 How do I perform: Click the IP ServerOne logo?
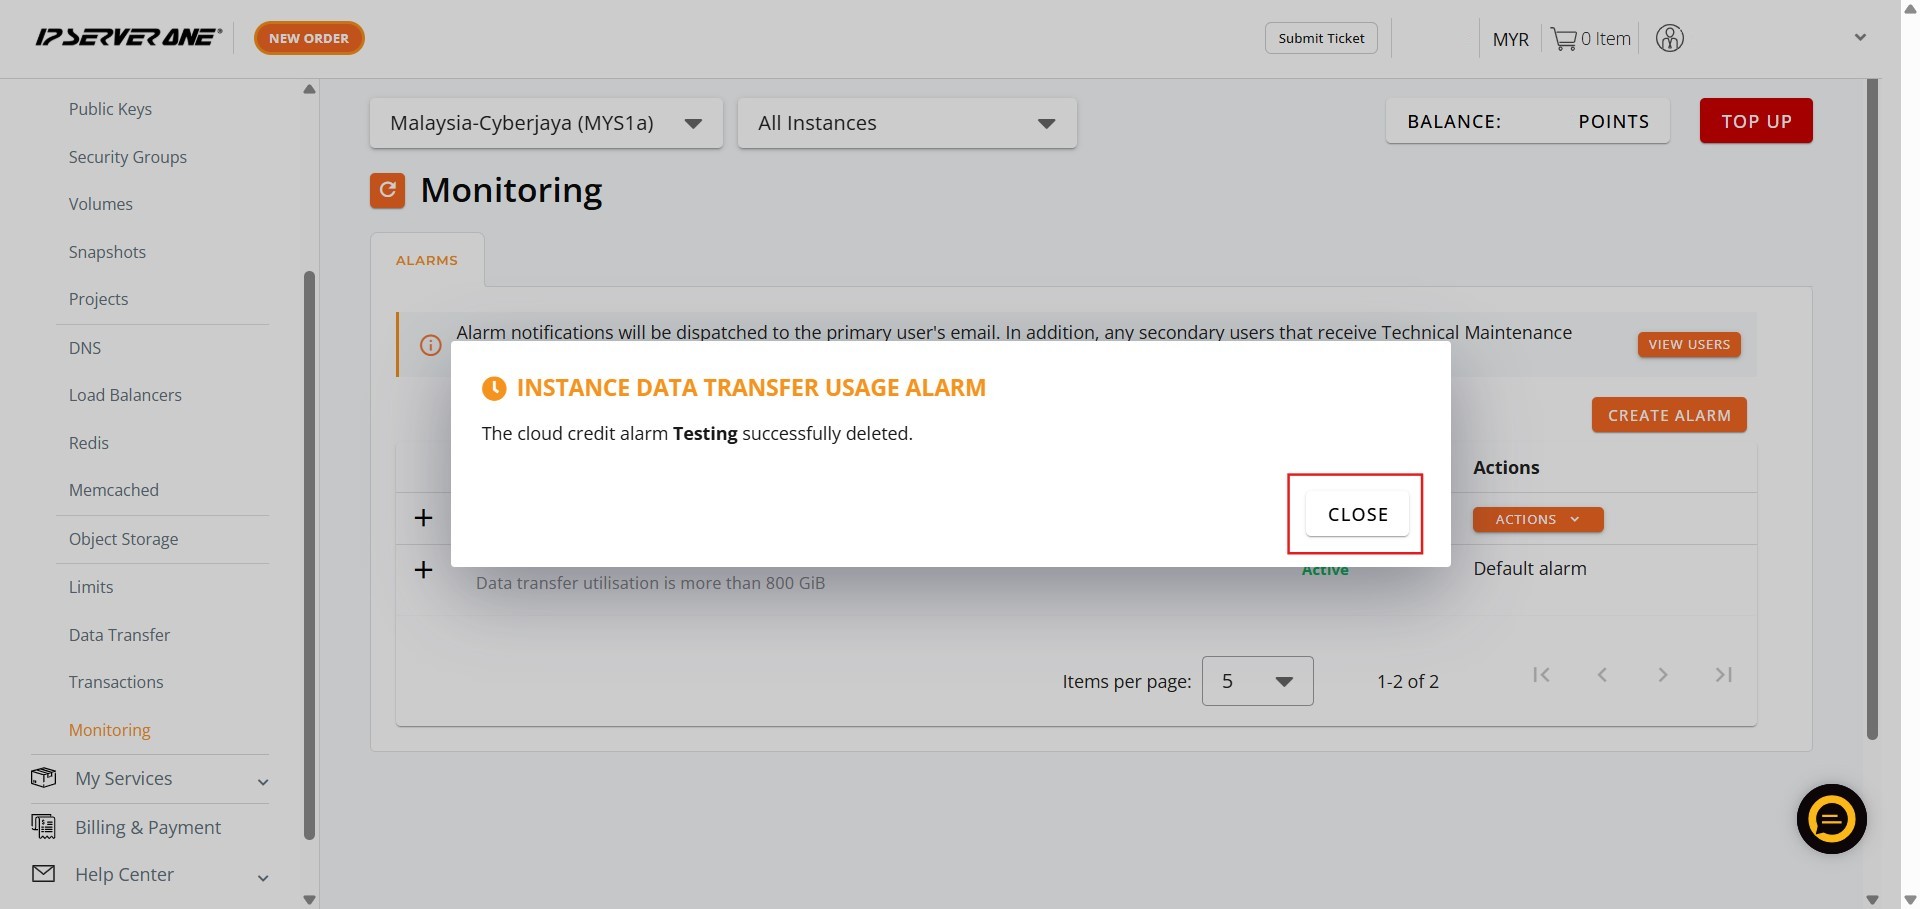[x=128, y=38]
